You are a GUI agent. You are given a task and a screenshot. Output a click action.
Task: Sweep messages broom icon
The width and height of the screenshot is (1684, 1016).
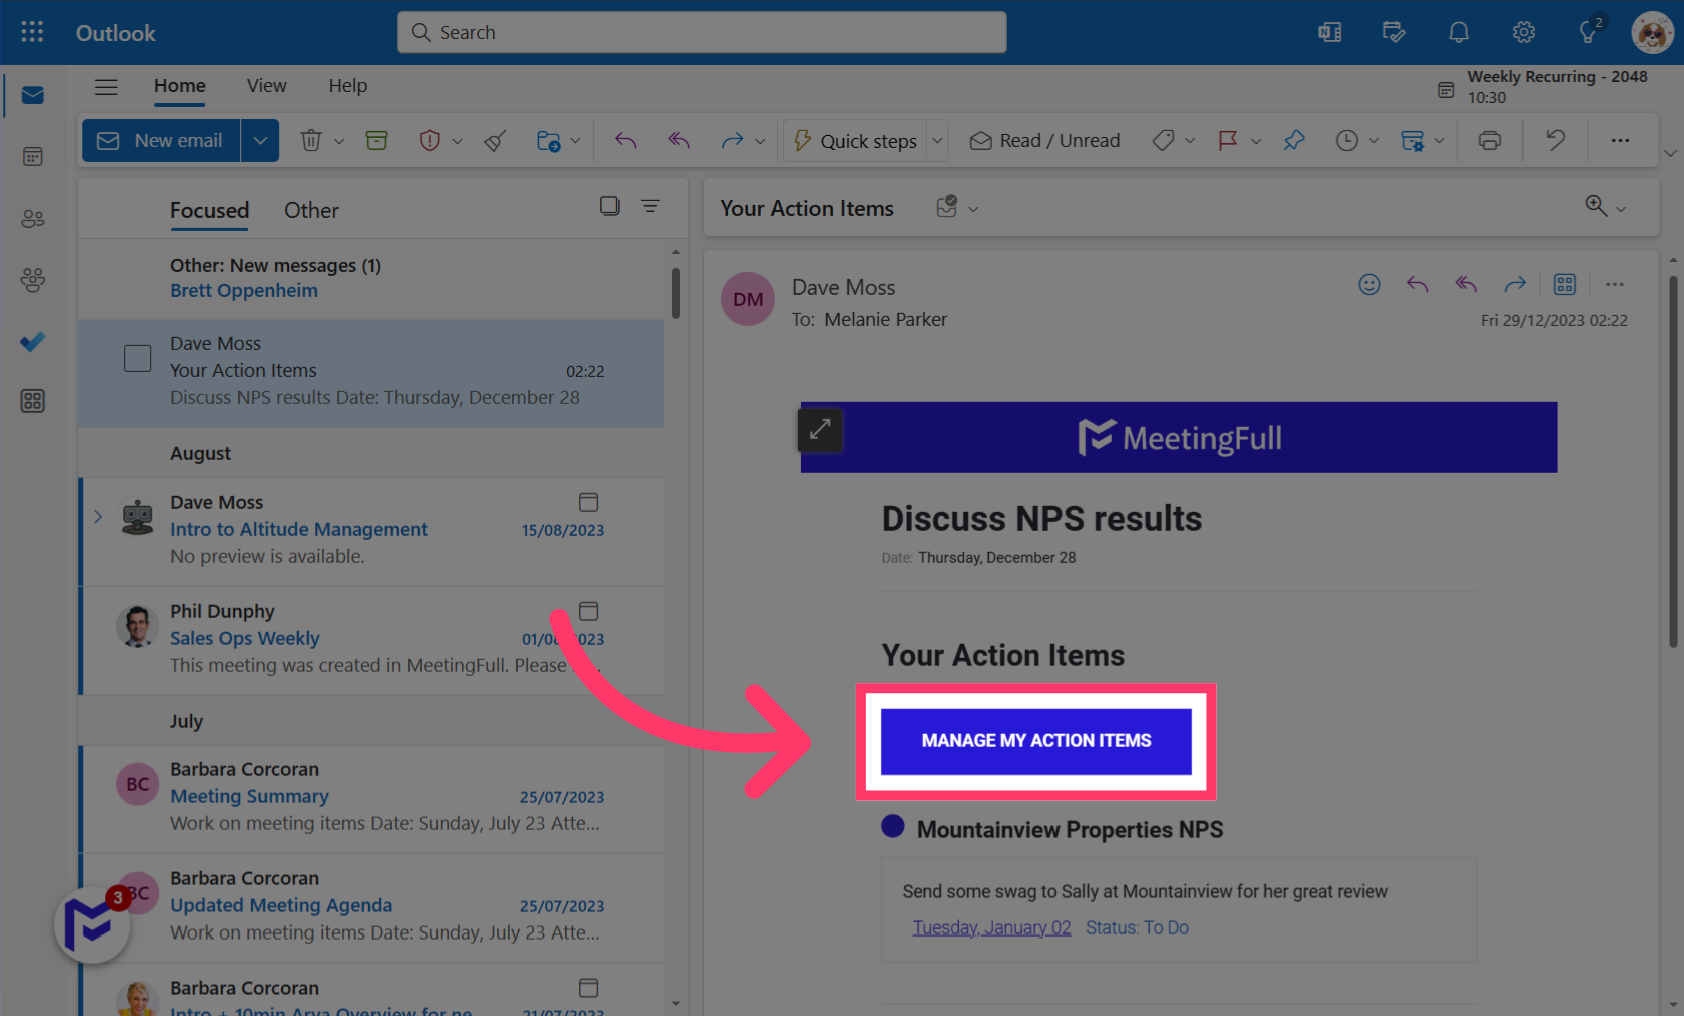495,141
